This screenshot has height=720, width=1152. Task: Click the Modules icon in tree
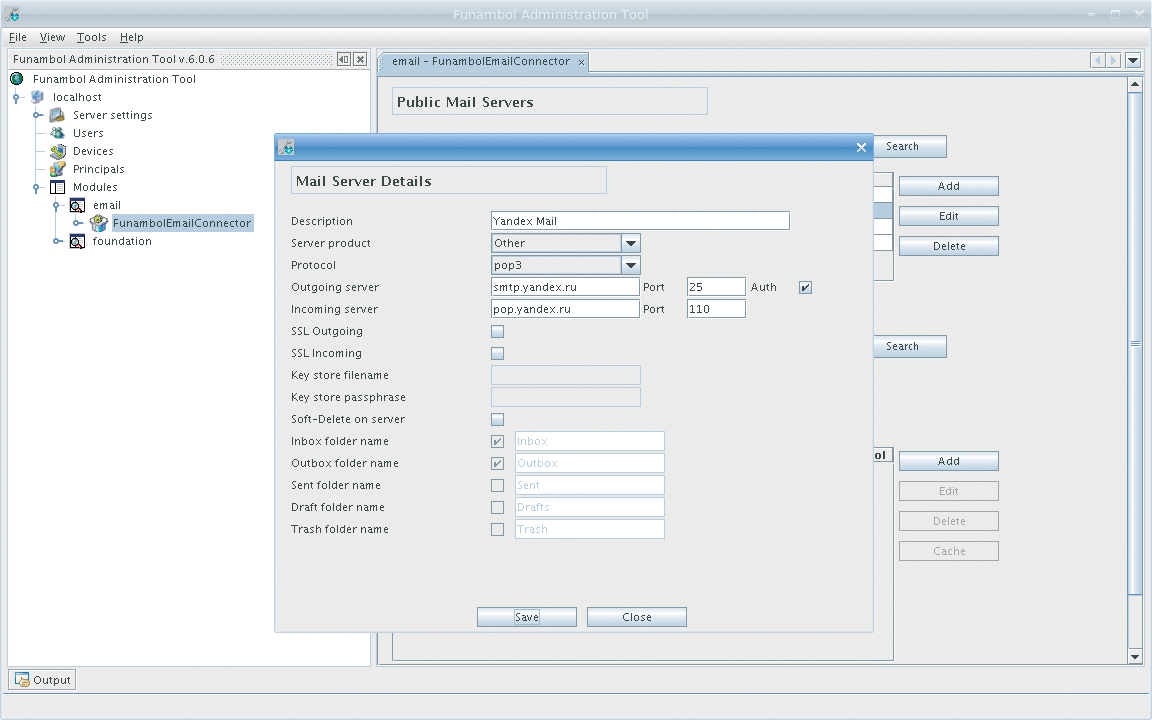(57, 187)
